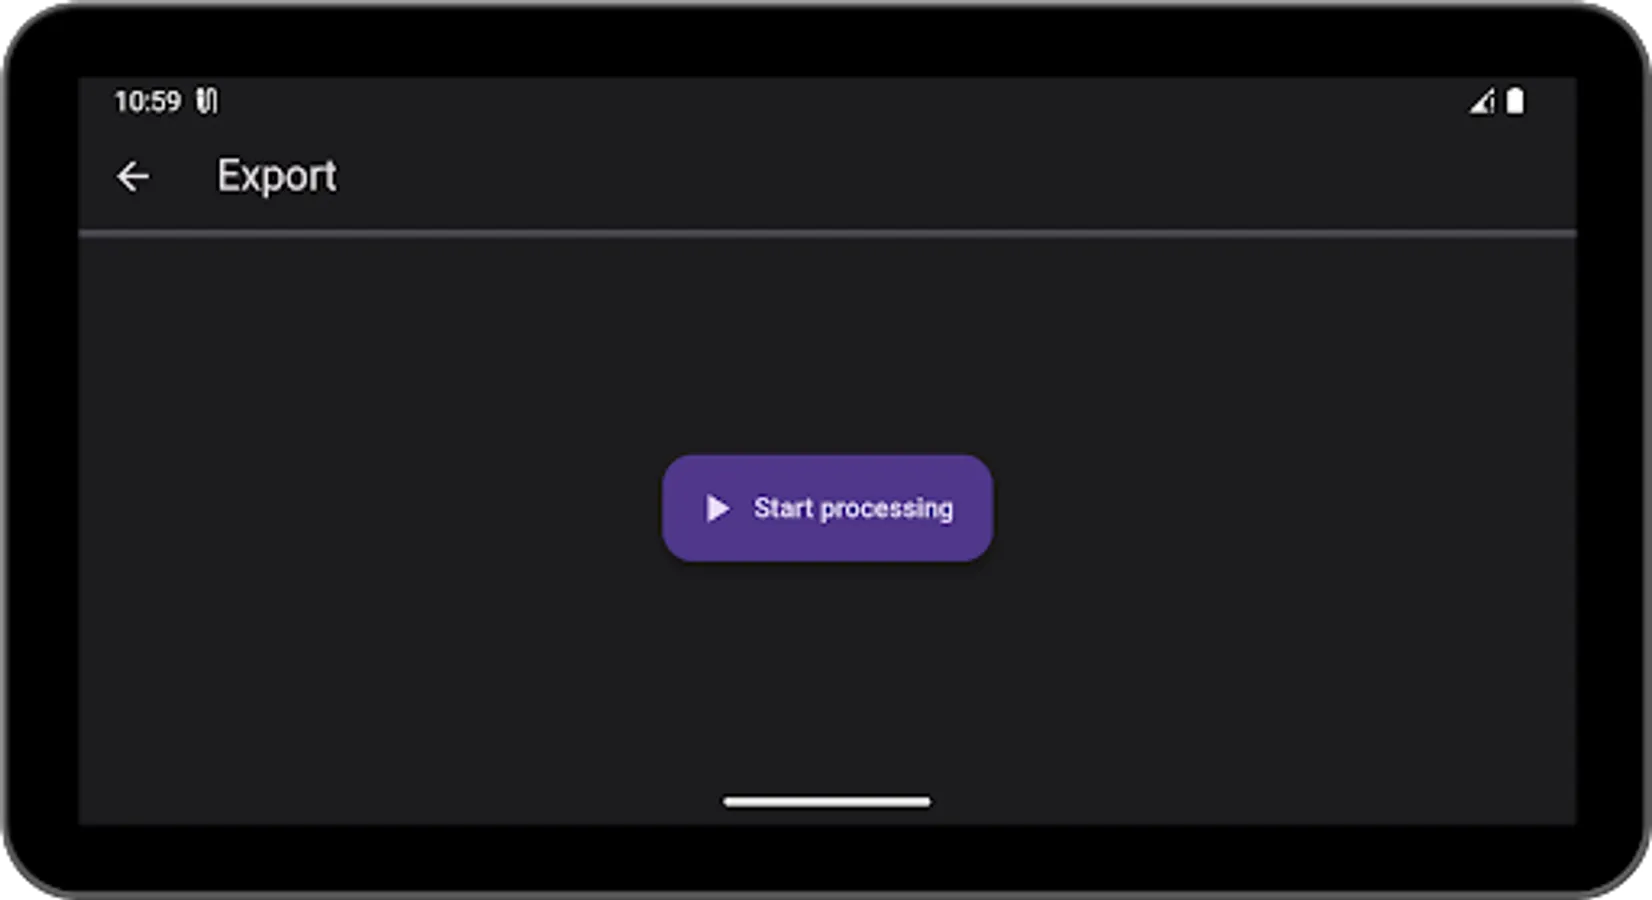Image resolution: width=1652 pixels, height=900 pixels.
Task: Click the blank space right of the Export title
Action: [x=950, y=177]
